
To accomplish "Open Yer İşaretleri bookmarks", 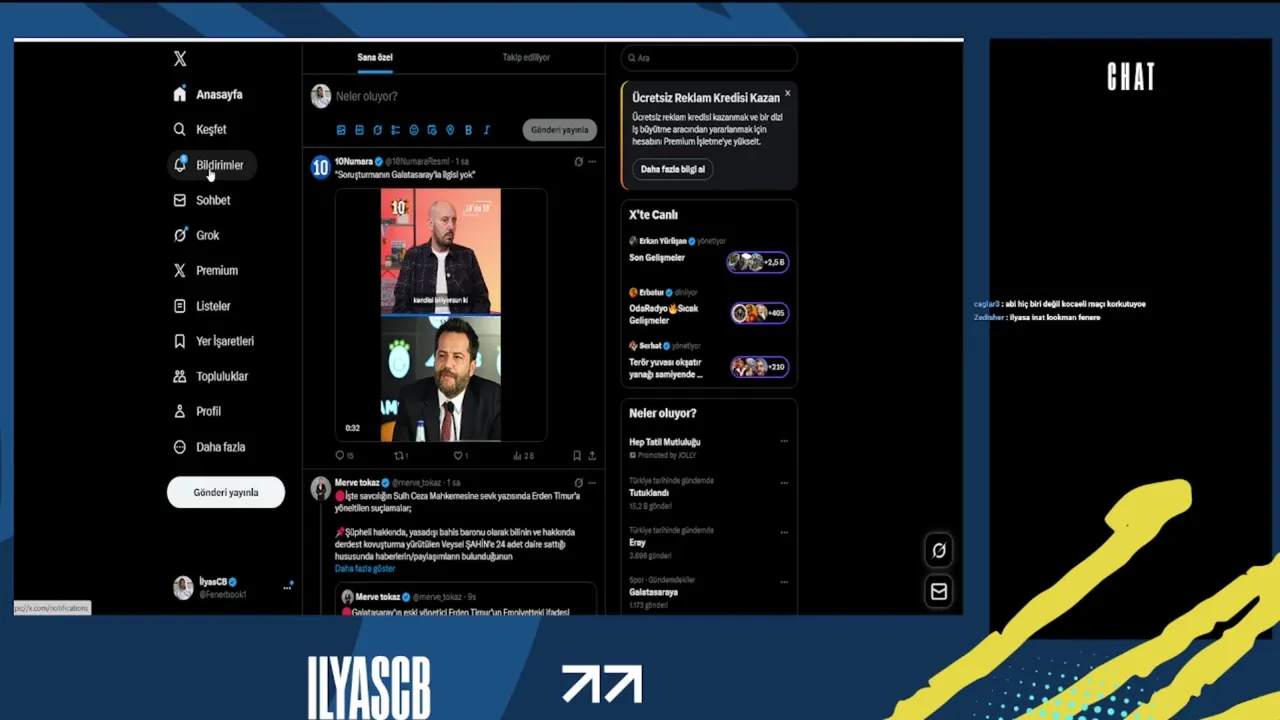I will pos(213,341).
